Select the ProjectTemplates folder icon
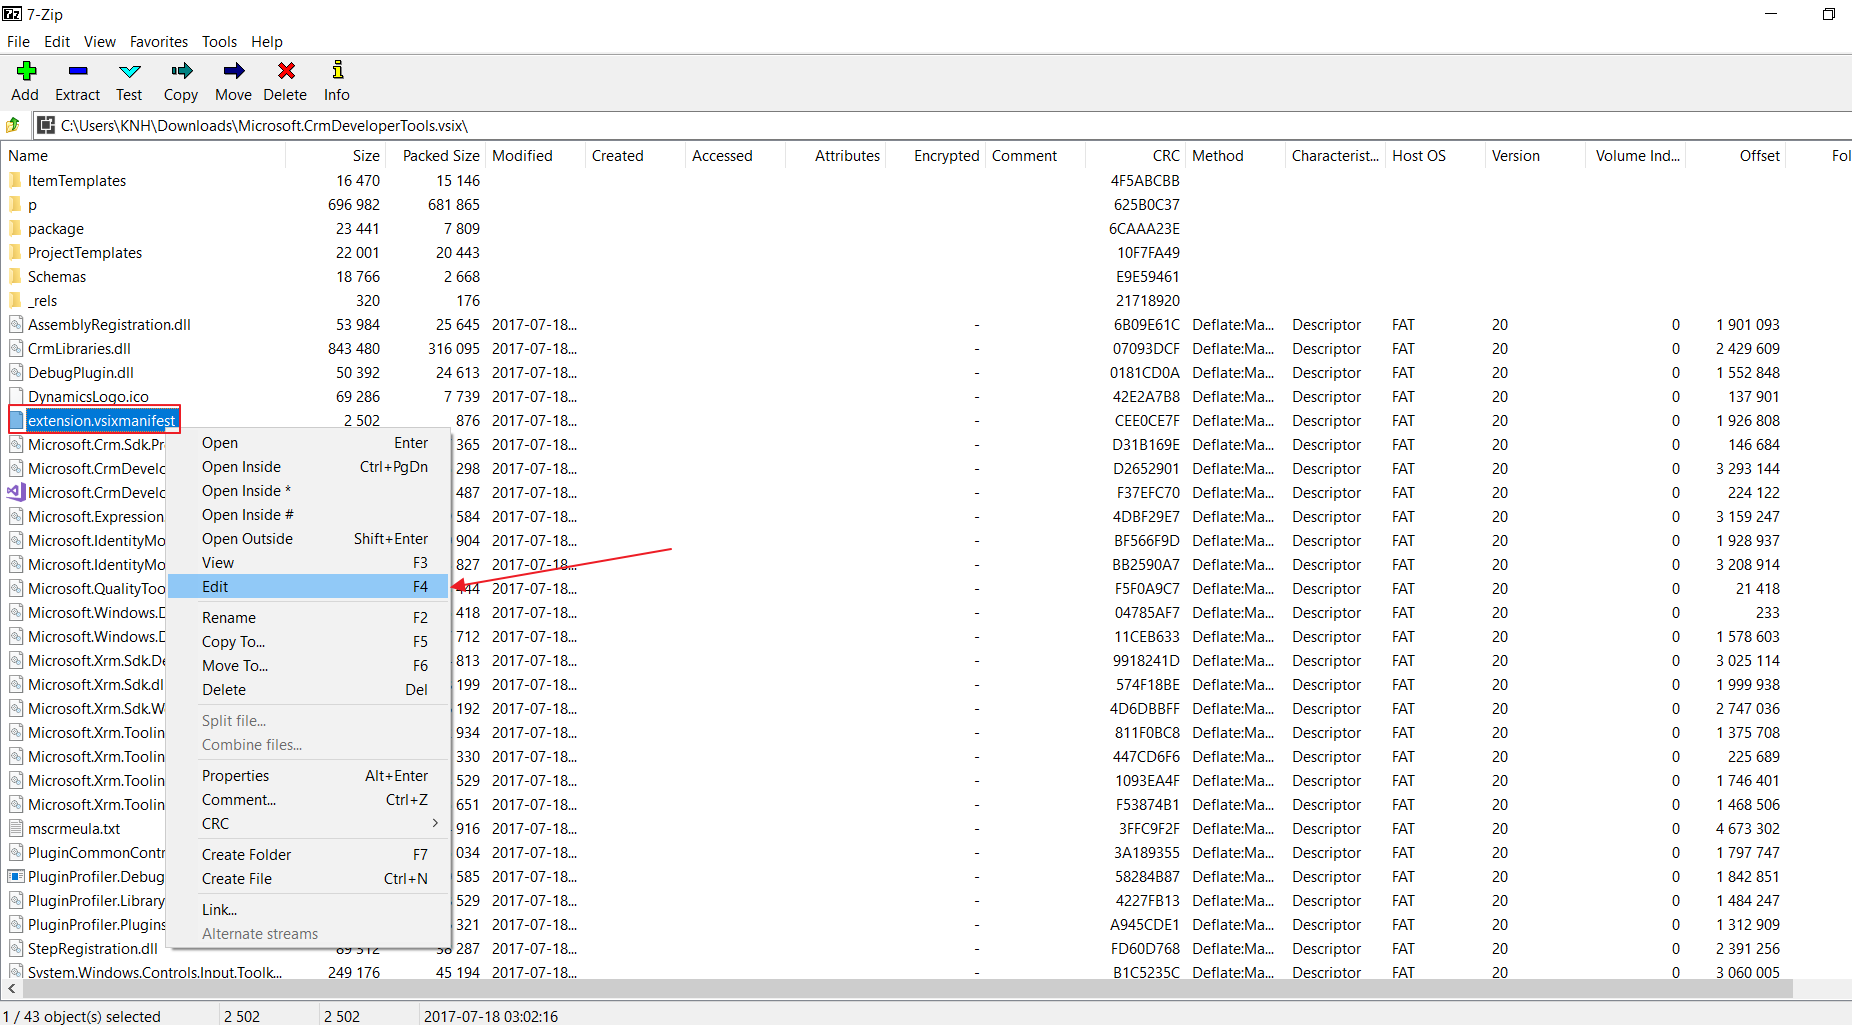The width and height of the screenshot is (1852, 1025). [15, 253]
